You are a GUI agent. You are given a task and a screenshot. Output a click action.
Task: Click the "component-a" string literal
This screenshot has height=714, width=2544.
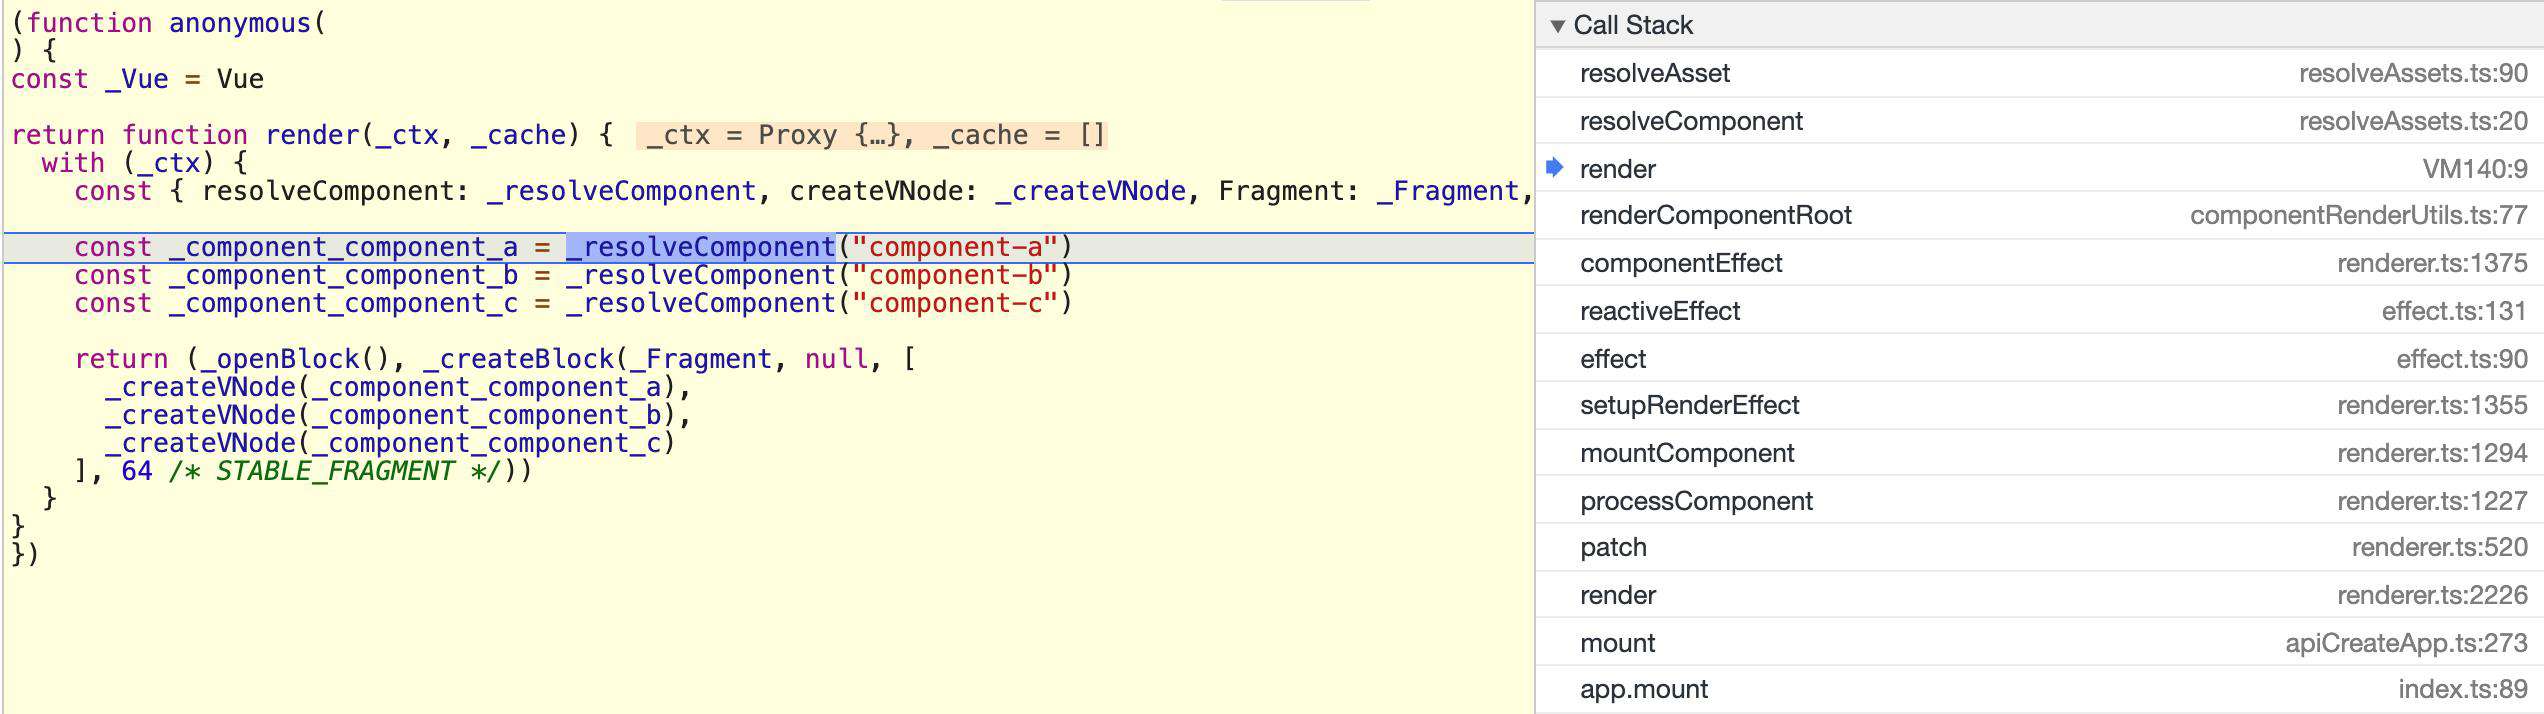[954, 247]
